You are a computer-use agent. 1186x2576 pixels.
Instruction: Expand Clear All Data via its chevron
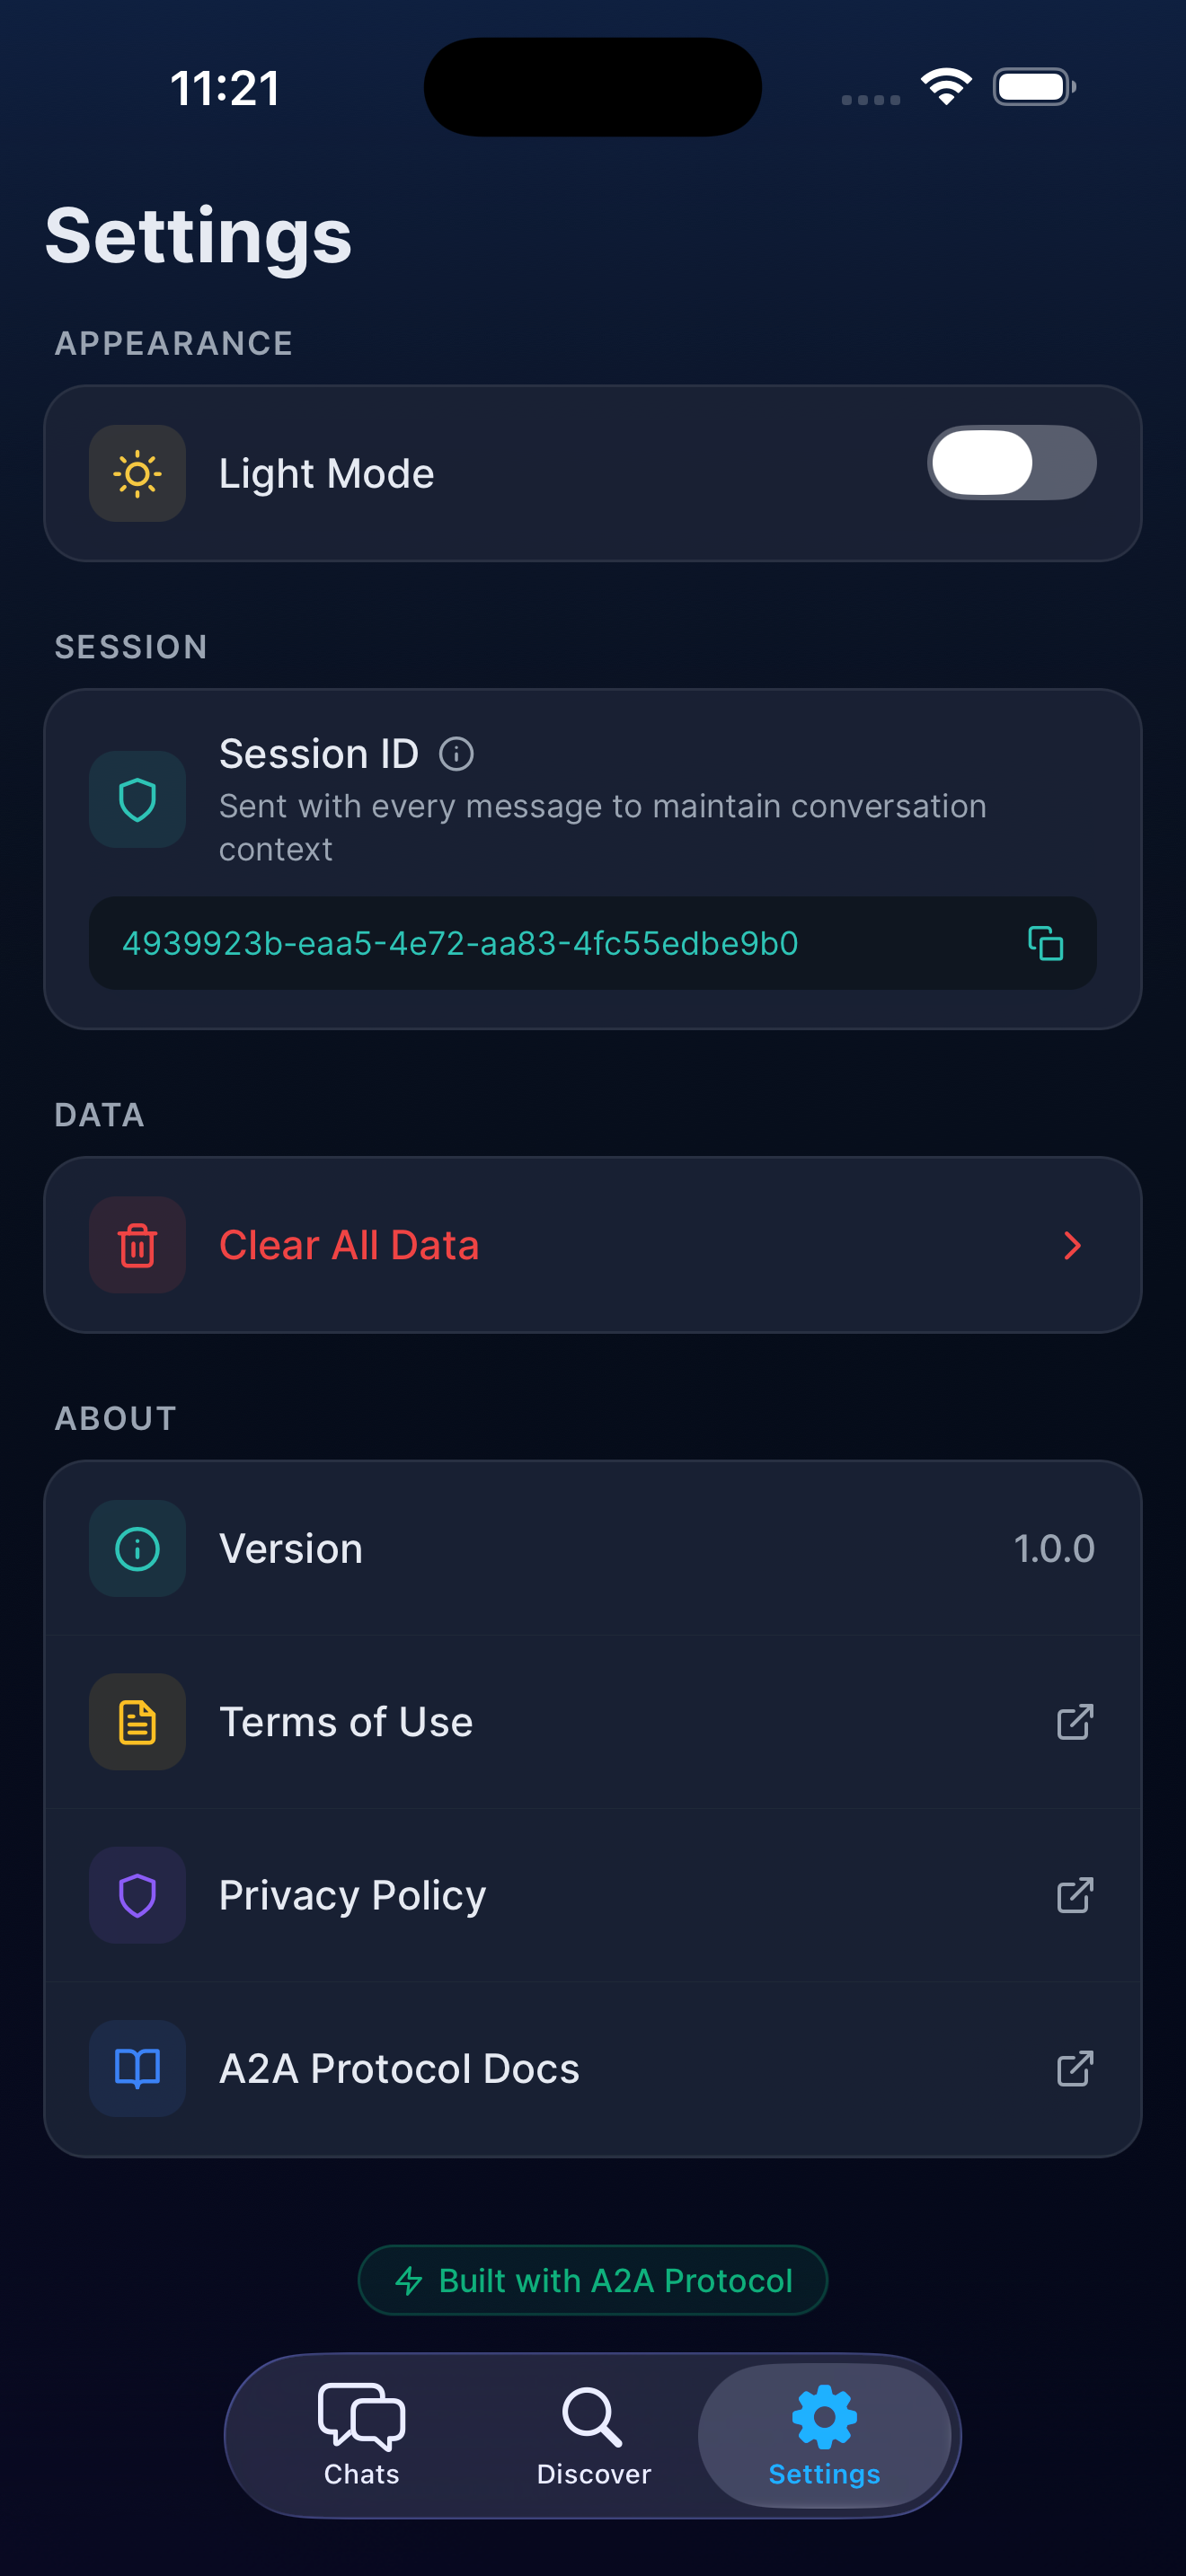[1072, 1244]
